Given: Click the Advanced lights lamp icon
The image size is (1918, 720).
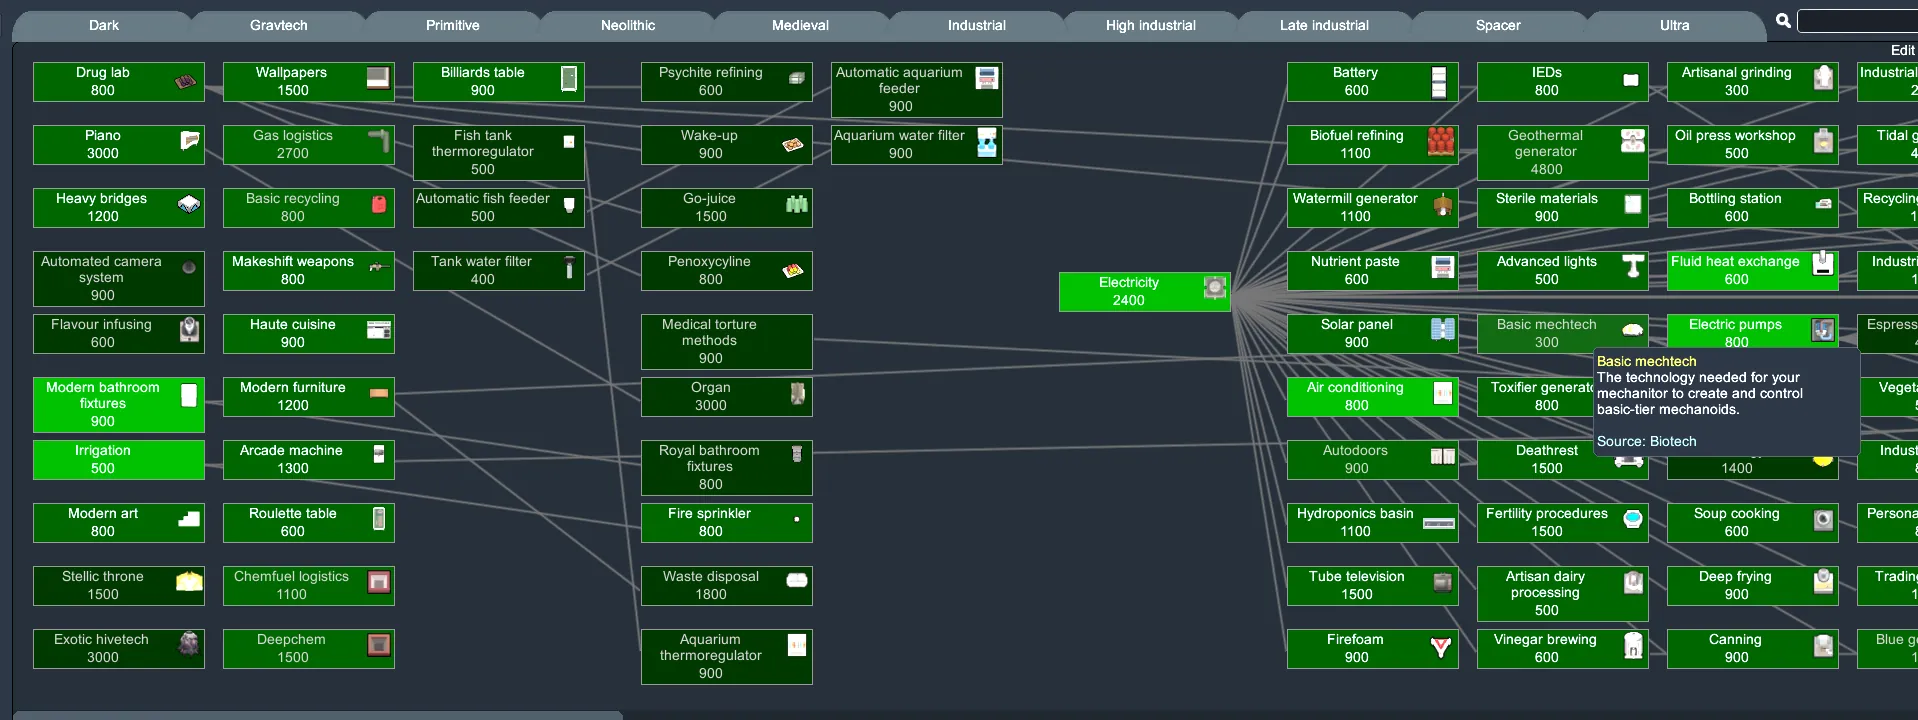Looking at the screenshot, I should 1632,266.
